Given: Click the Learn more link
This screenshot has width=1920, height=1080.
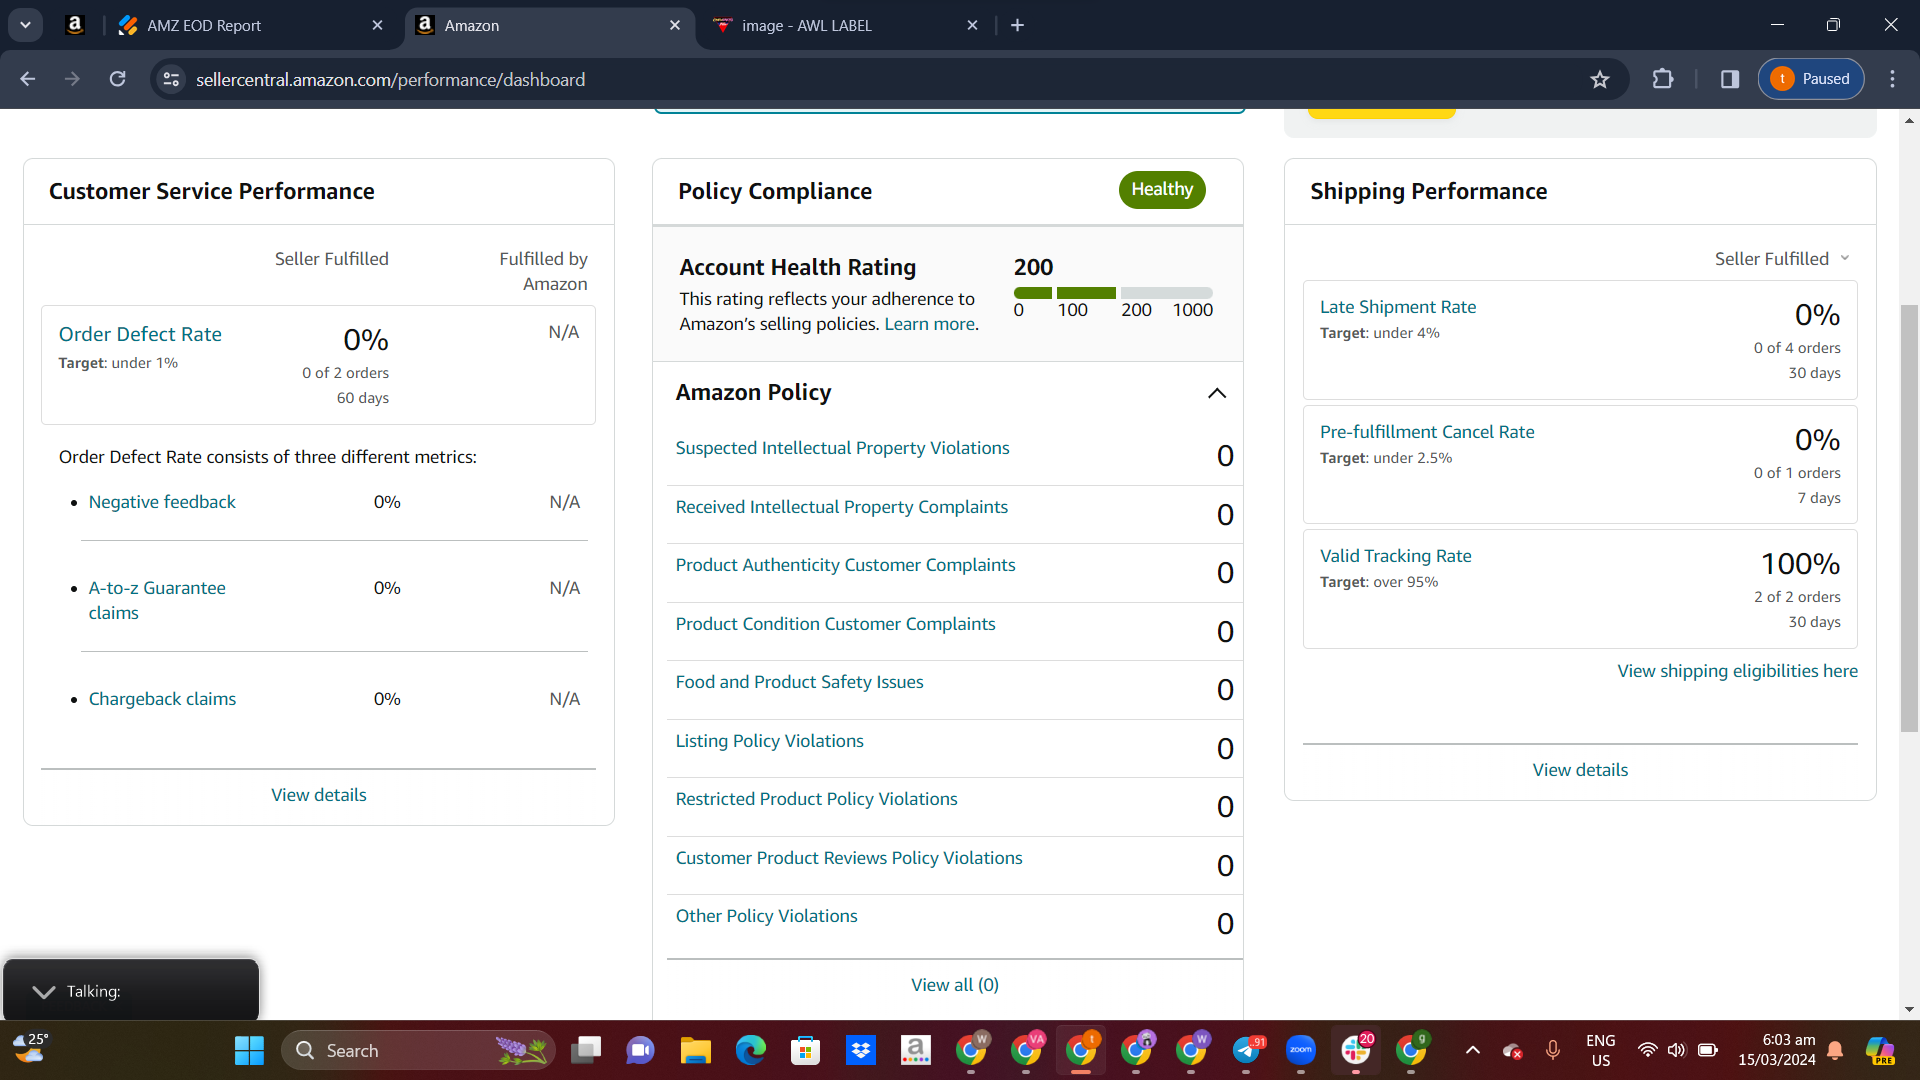Looking at the screenshot, I should point(929,324).
